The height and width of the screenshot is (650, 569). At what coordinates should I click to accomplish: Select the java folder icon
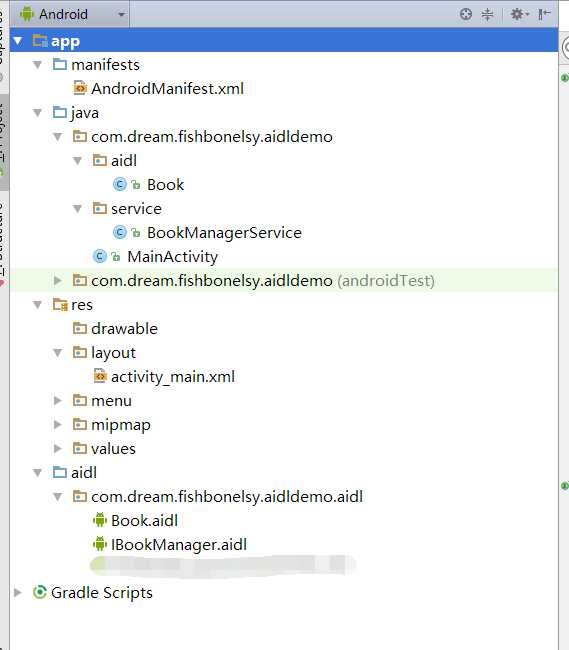point(60,113)
